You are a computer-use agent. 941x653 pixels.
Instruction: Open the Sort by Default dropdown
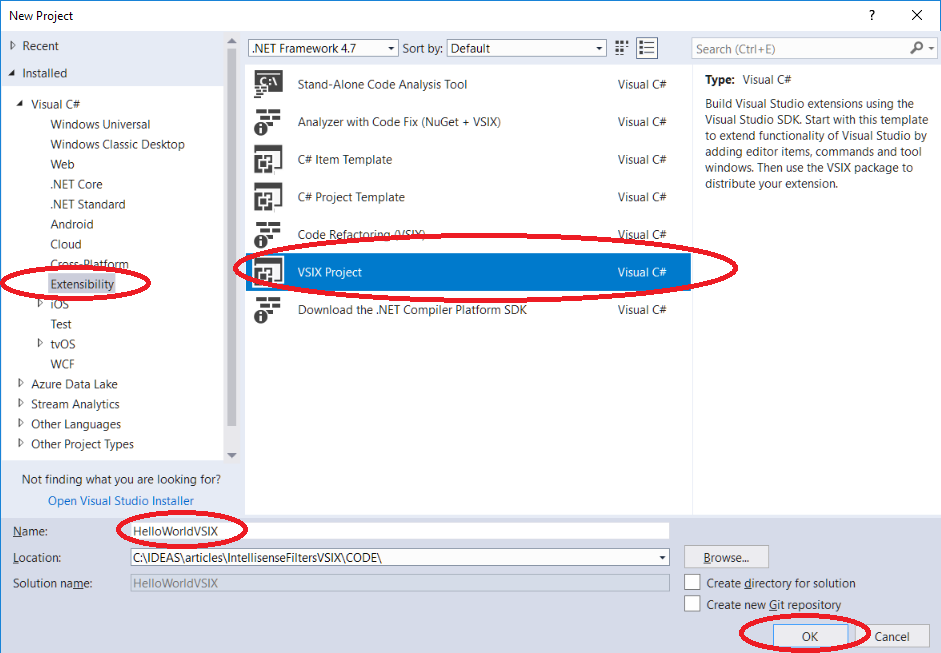click(x=526, y=48)
